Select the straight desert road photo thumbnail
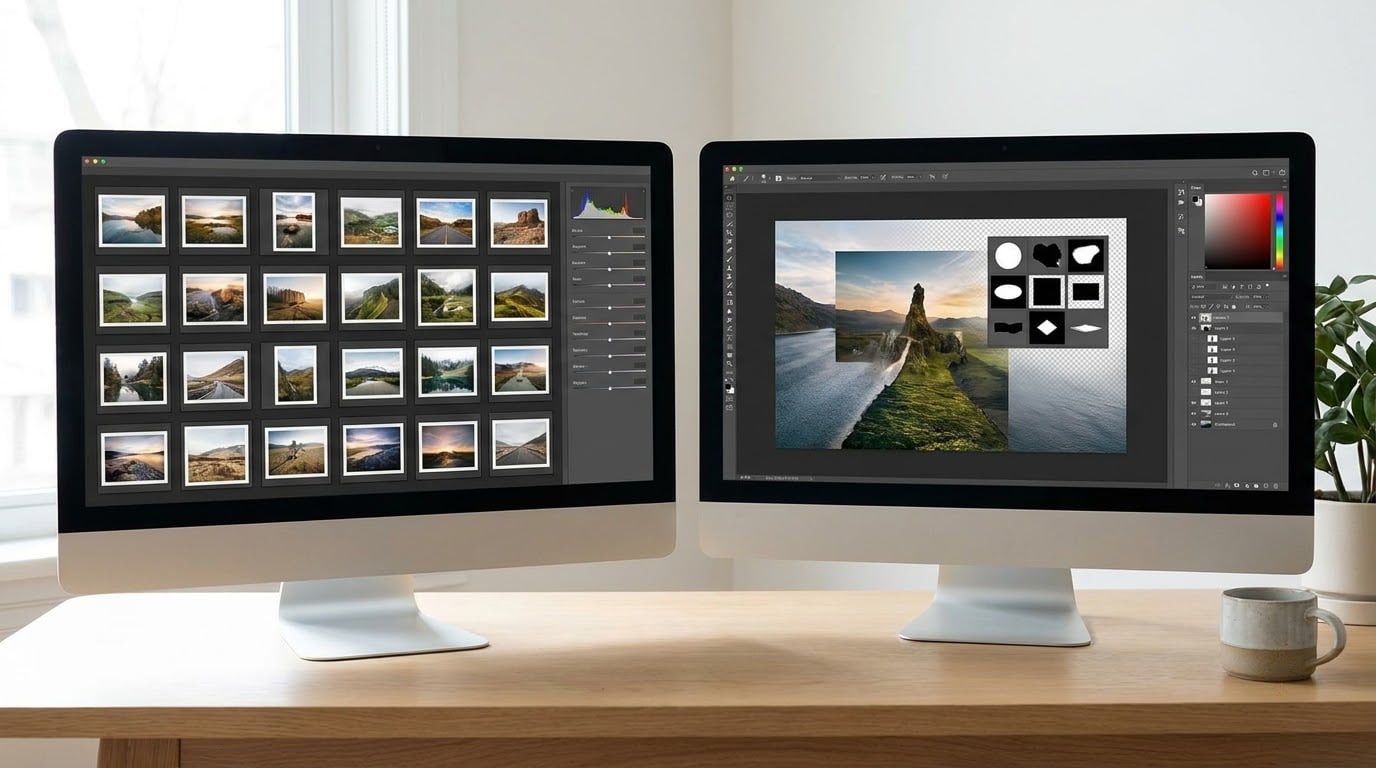Viewport: 1376px width, 768px height. 445,222
